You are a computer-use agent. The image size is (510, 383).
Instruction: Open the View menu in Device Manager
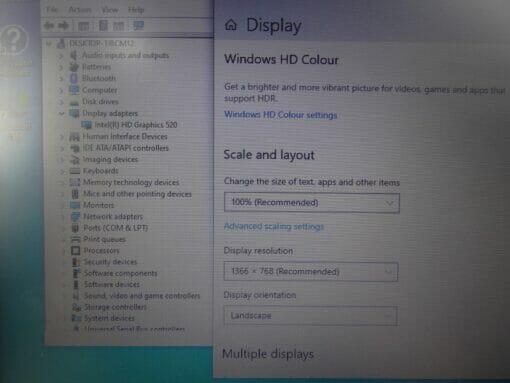pyautogui.click(x=110, y=9)
